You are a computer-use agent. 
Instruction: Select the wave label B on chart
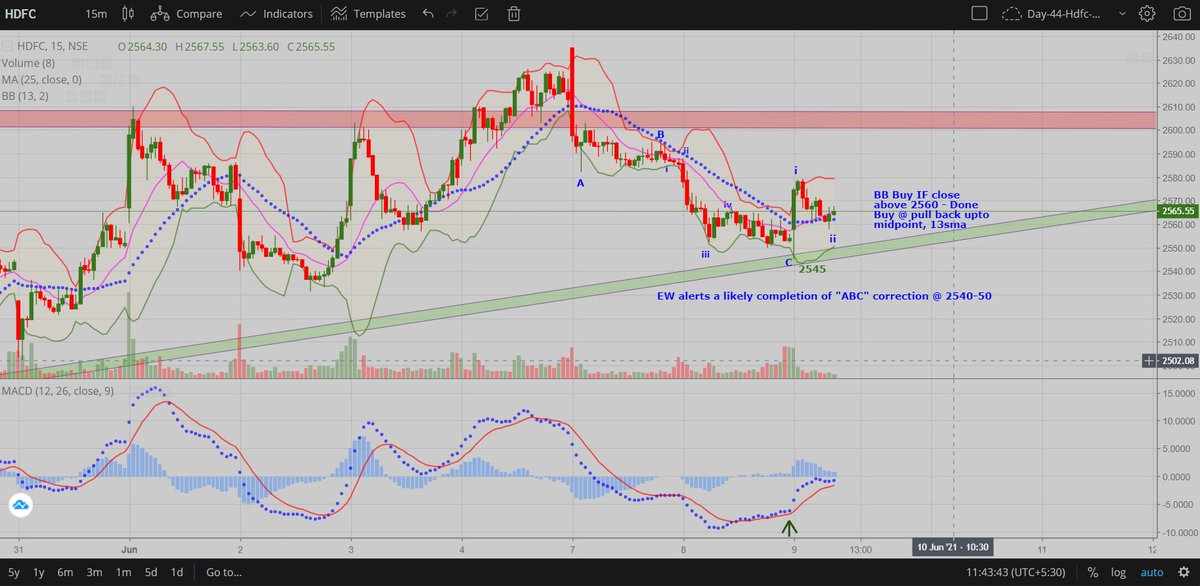click(661, 134)
